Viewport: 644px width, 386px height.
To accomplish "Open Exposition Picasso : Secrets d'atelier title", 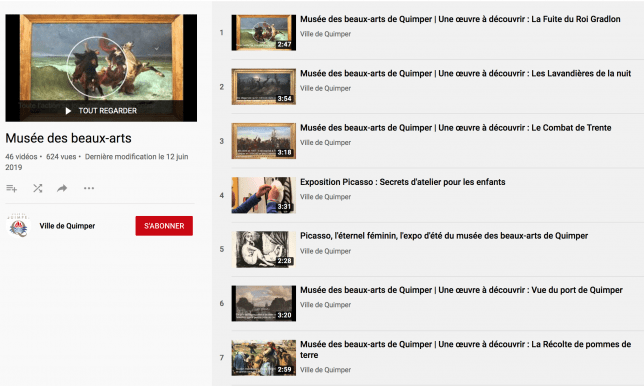I will (x=402, y=182).
